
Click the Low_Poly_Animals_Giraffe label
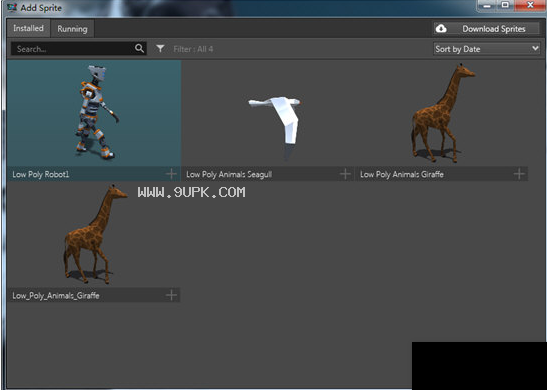[x=56, y=295]
